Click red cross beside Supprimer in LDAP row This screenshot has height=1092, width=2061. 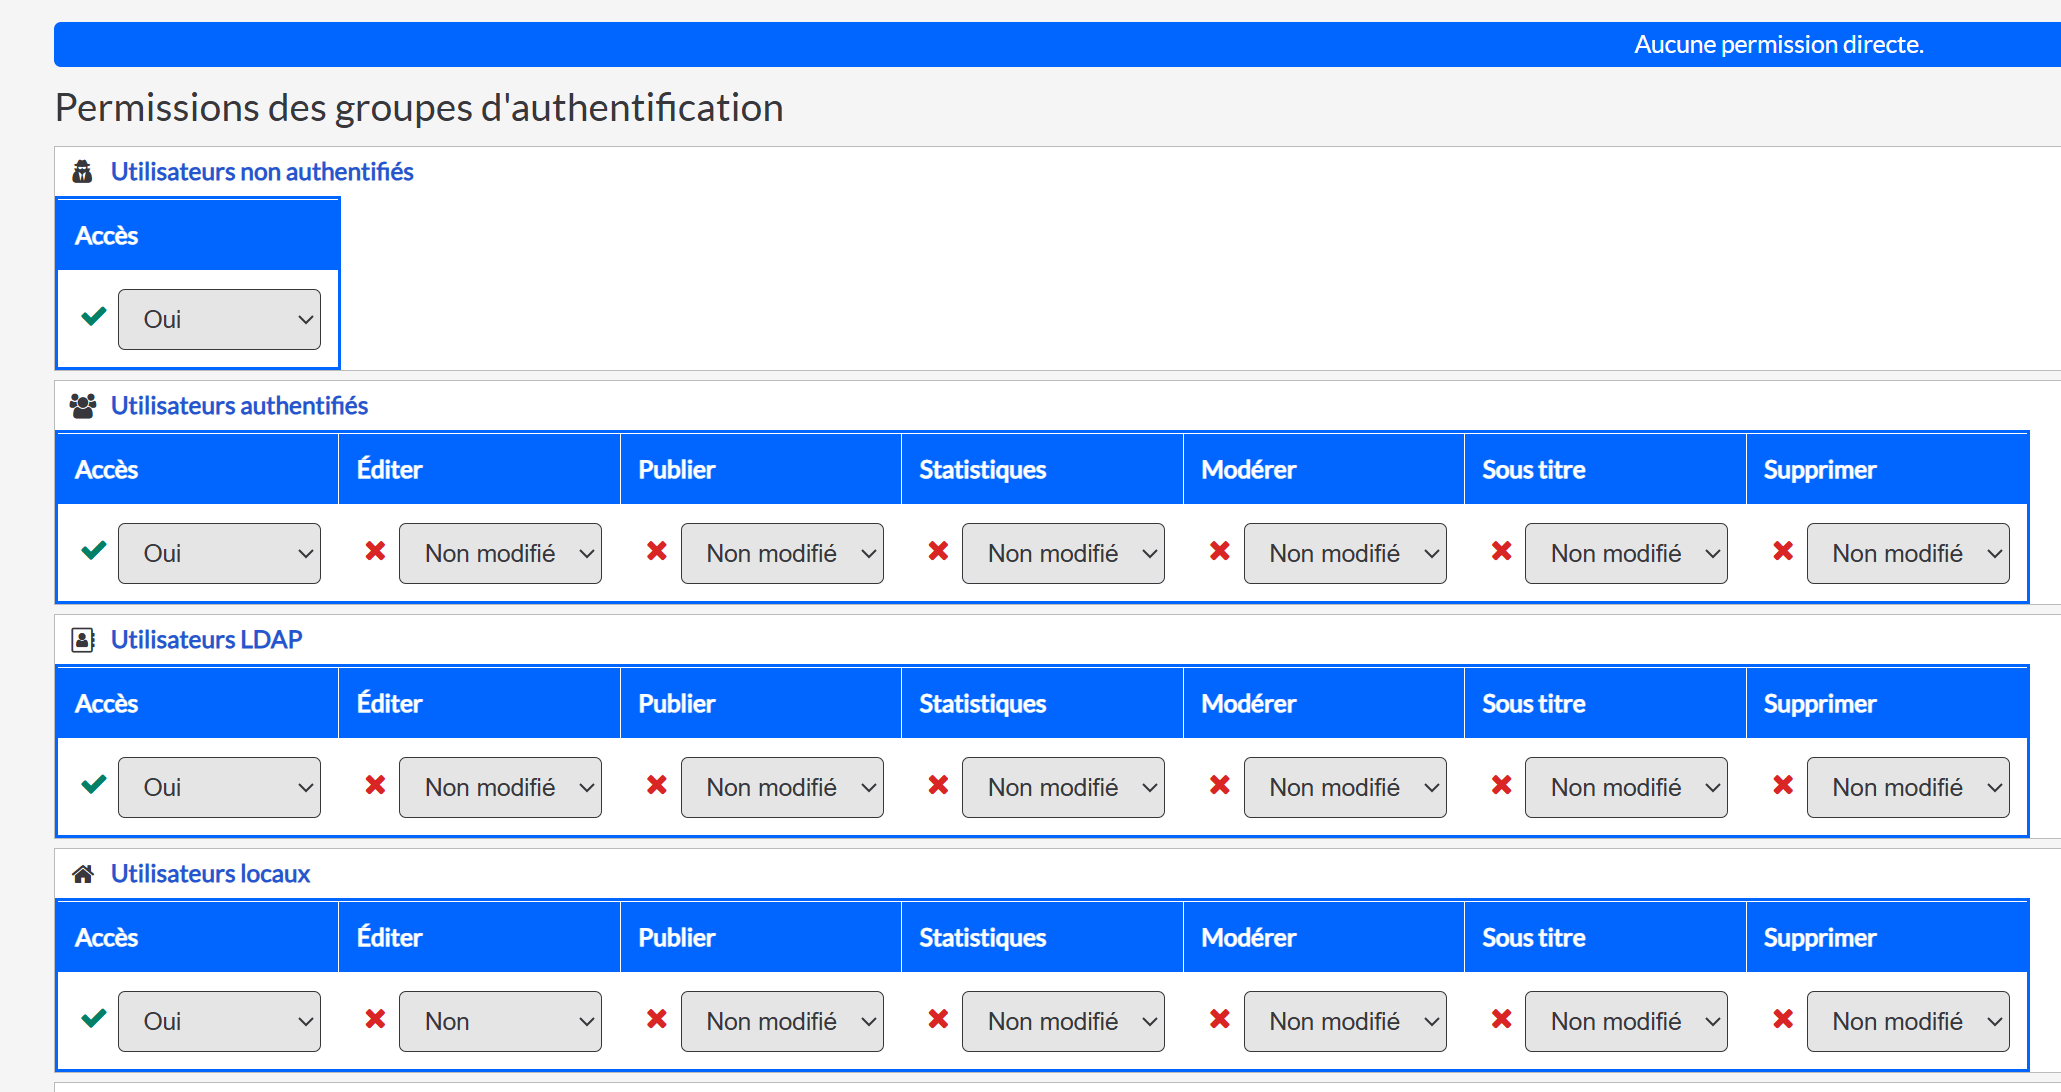point(1783,785)
